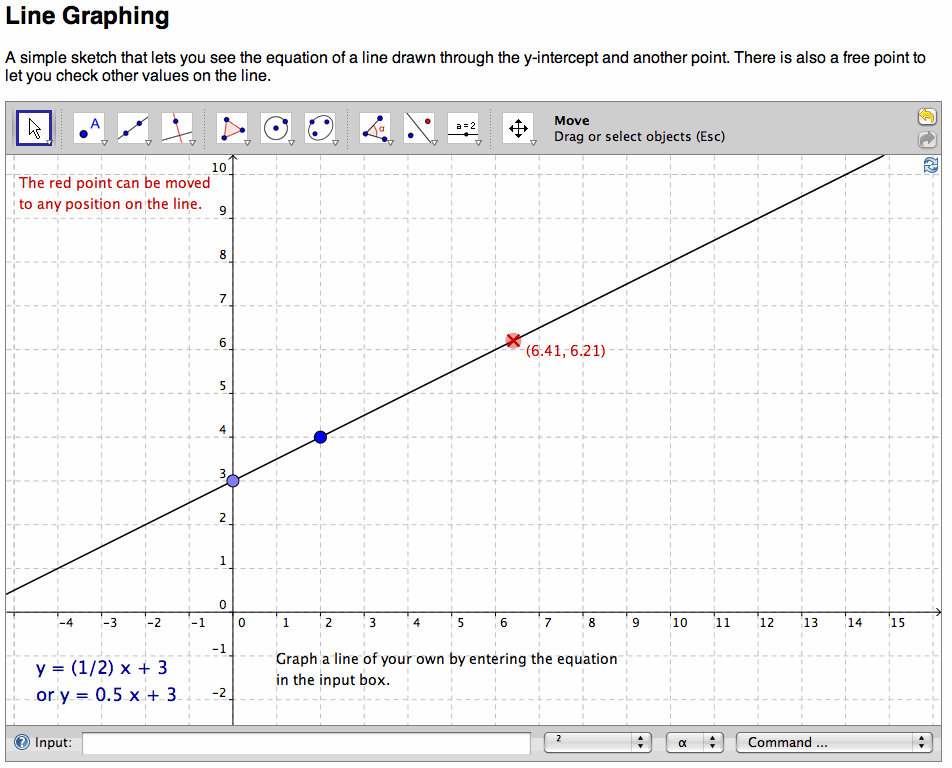Select the Perpendicular Line tool
Viewport: 952px width, 768px height.
point(179,127)
